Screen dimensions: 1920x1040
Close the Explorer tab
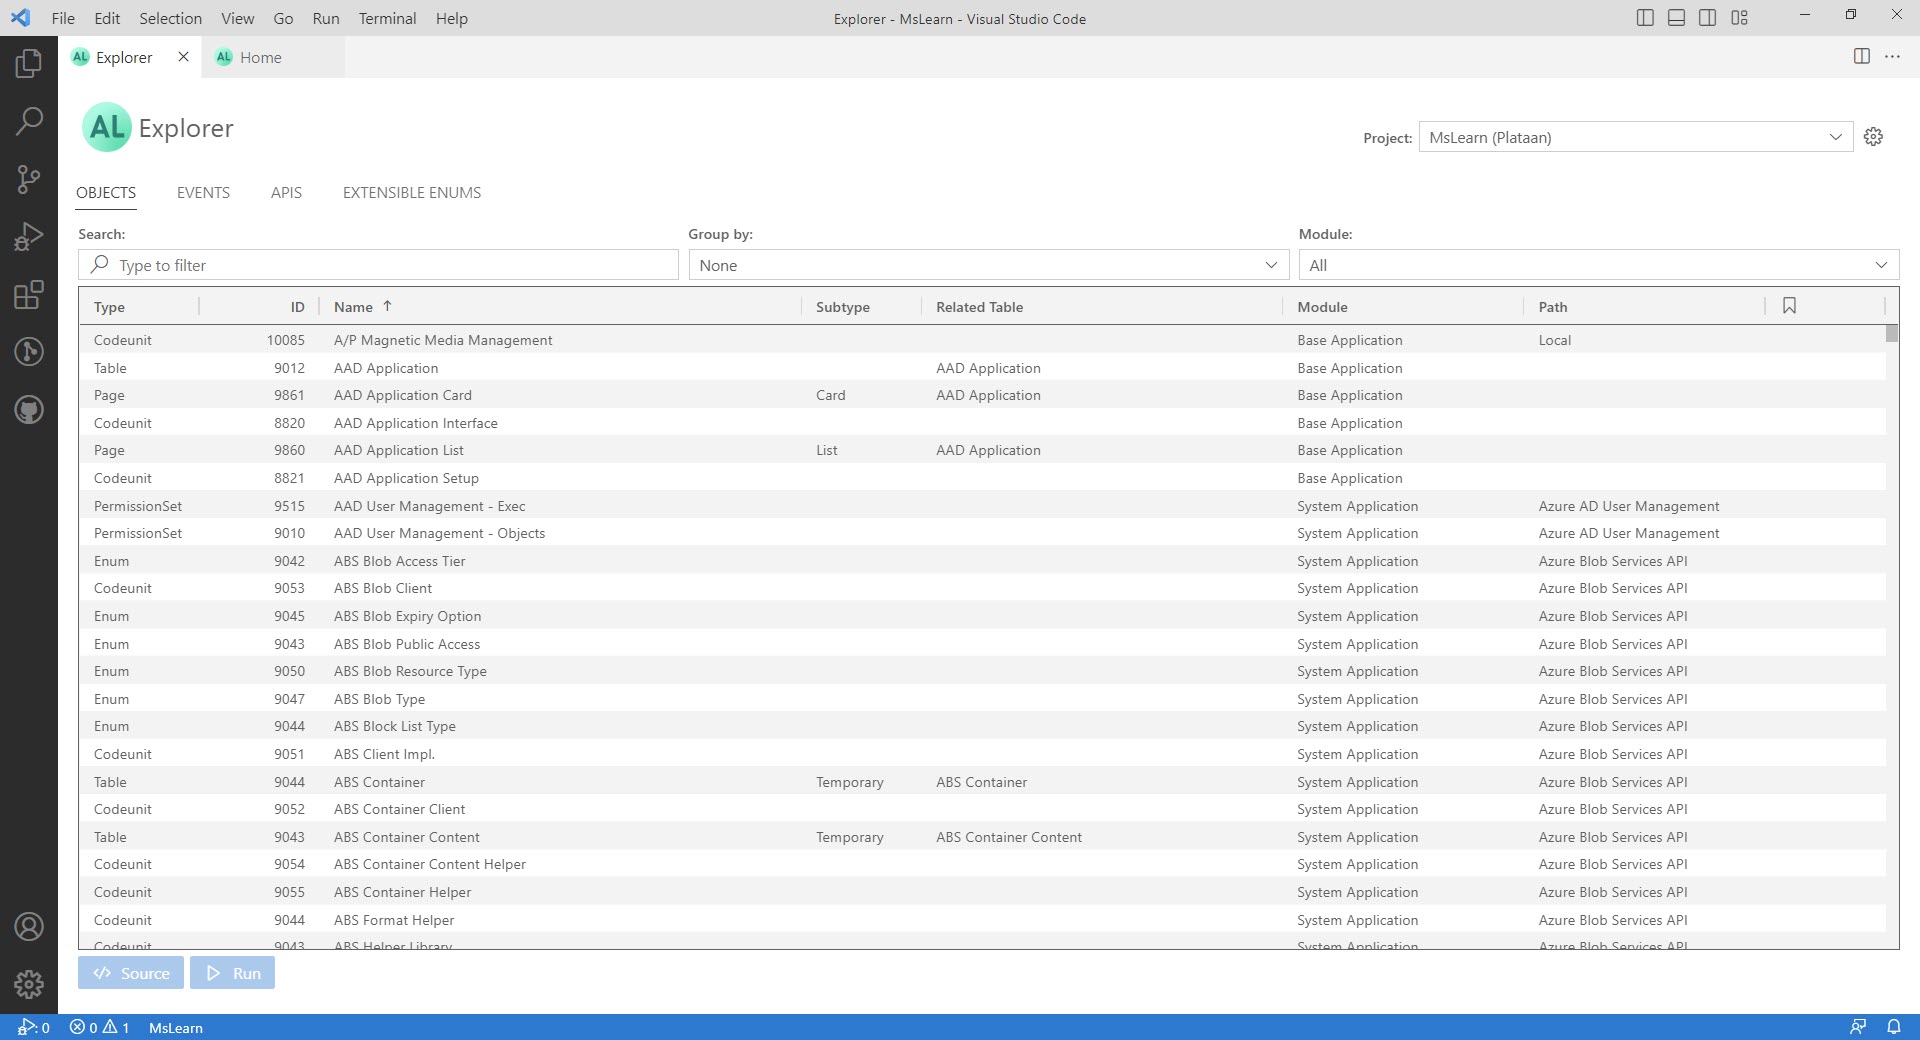click(183, 57)
